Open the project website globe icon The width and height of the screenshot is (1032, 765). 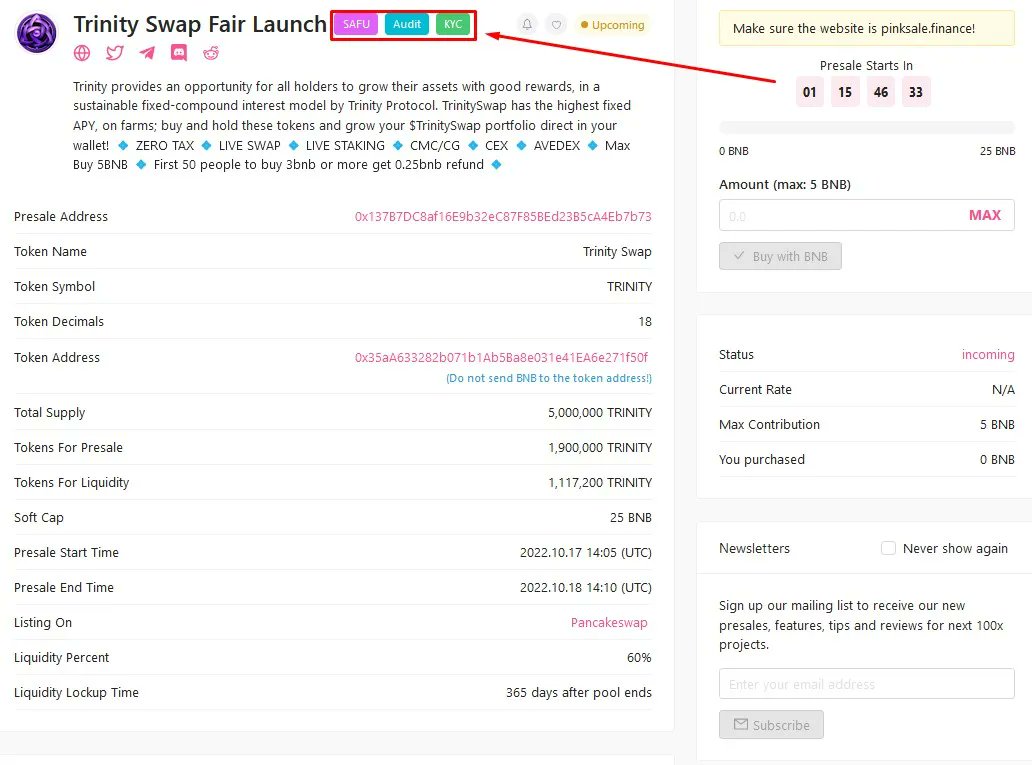click(x=81, y=53)
